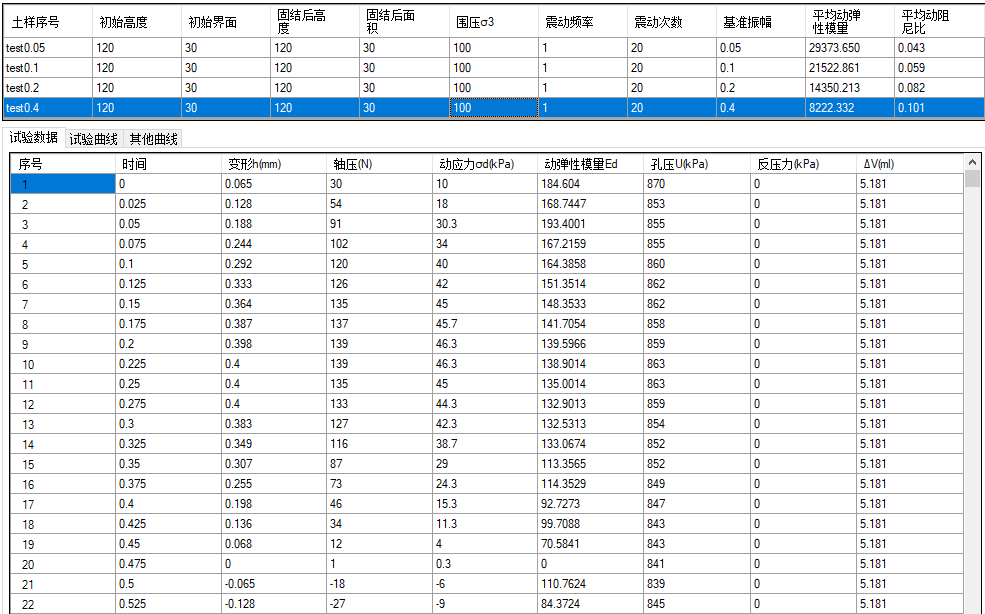Select the 试验数据 tab
The width and height of the screenshot is (985, 614).
point(33,138)
